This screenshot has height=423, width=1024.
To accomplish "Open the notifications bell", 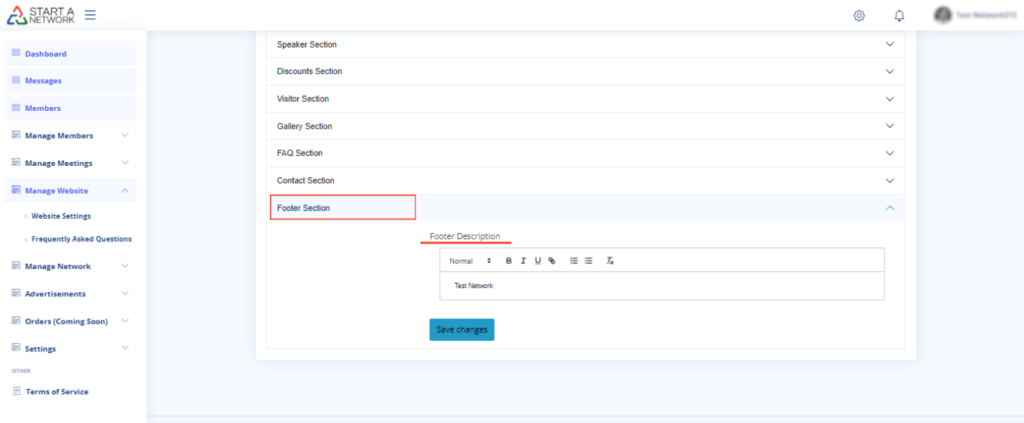I will 899,15.
